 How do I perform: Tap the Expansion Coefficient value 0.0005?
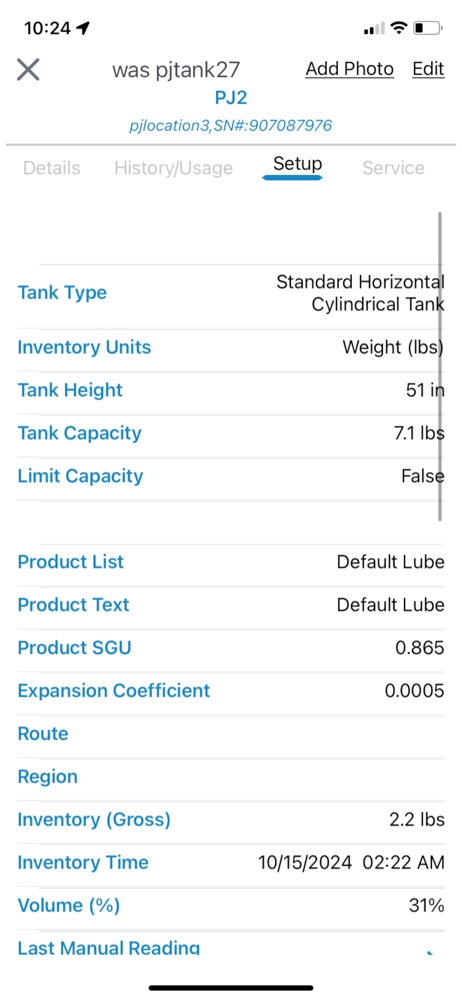point(414,691)
